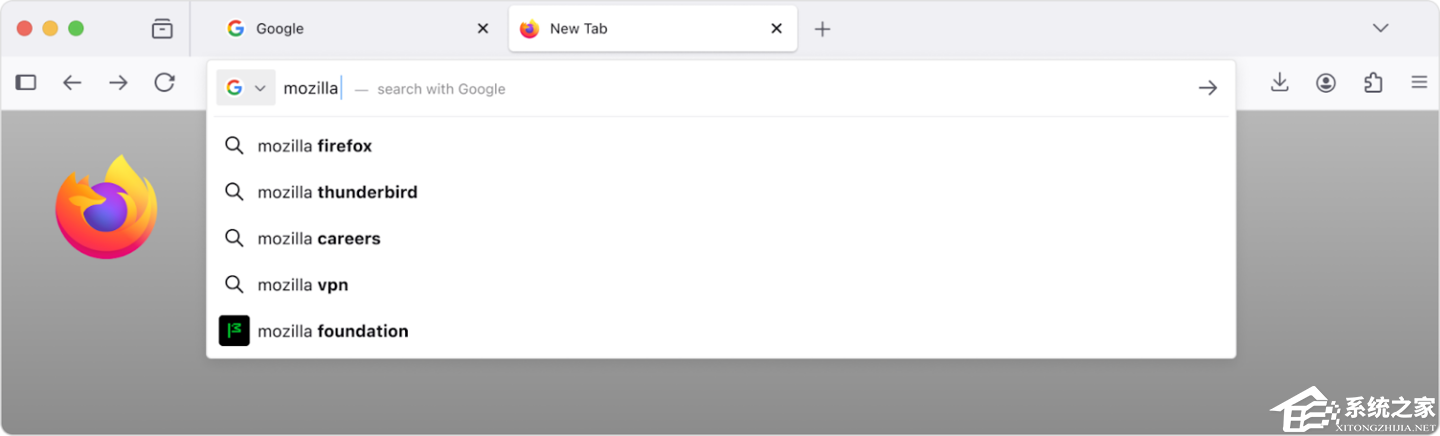This screenshot has width=1440, height=436.
Task: Open a new tab with plus button
Action: 822,29
